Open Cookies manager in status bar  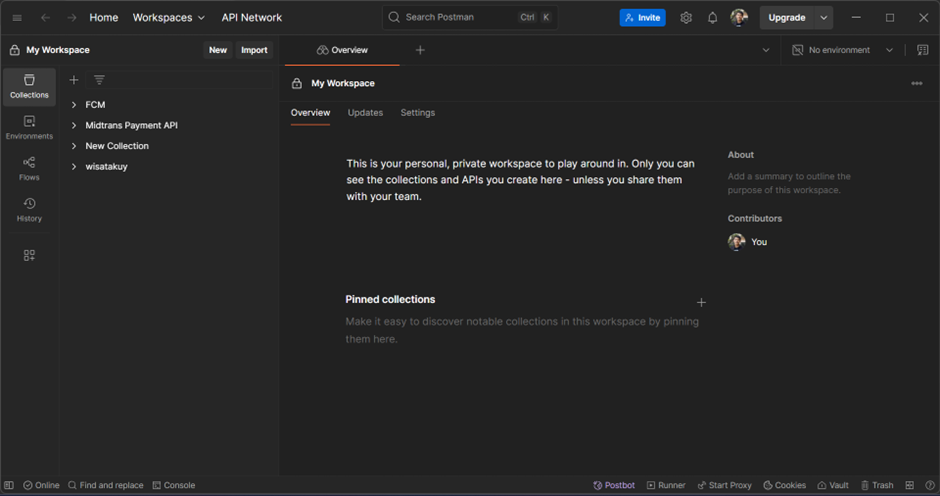click(x=784, y=485)
